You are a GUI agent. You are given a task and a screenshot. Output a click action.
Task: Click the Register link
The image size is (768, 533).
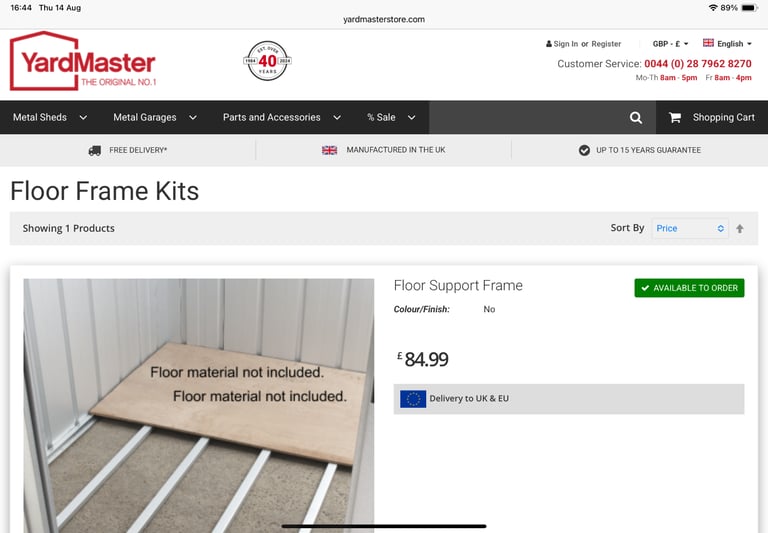pyautogui.click(x=606, y=44)
